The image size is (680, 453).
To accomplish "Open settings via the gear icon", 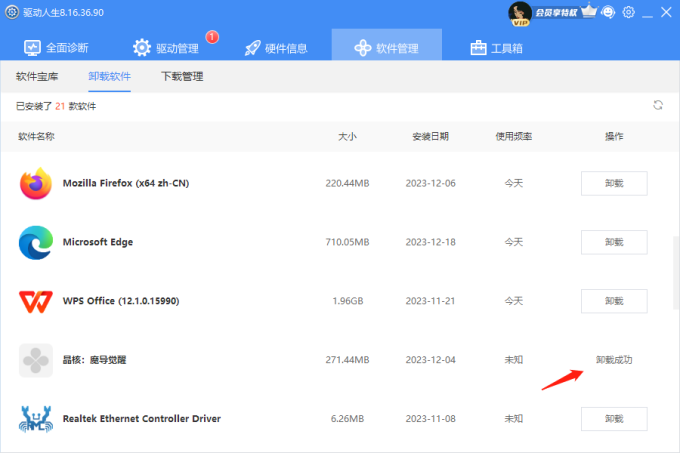I will click(629, 13).
